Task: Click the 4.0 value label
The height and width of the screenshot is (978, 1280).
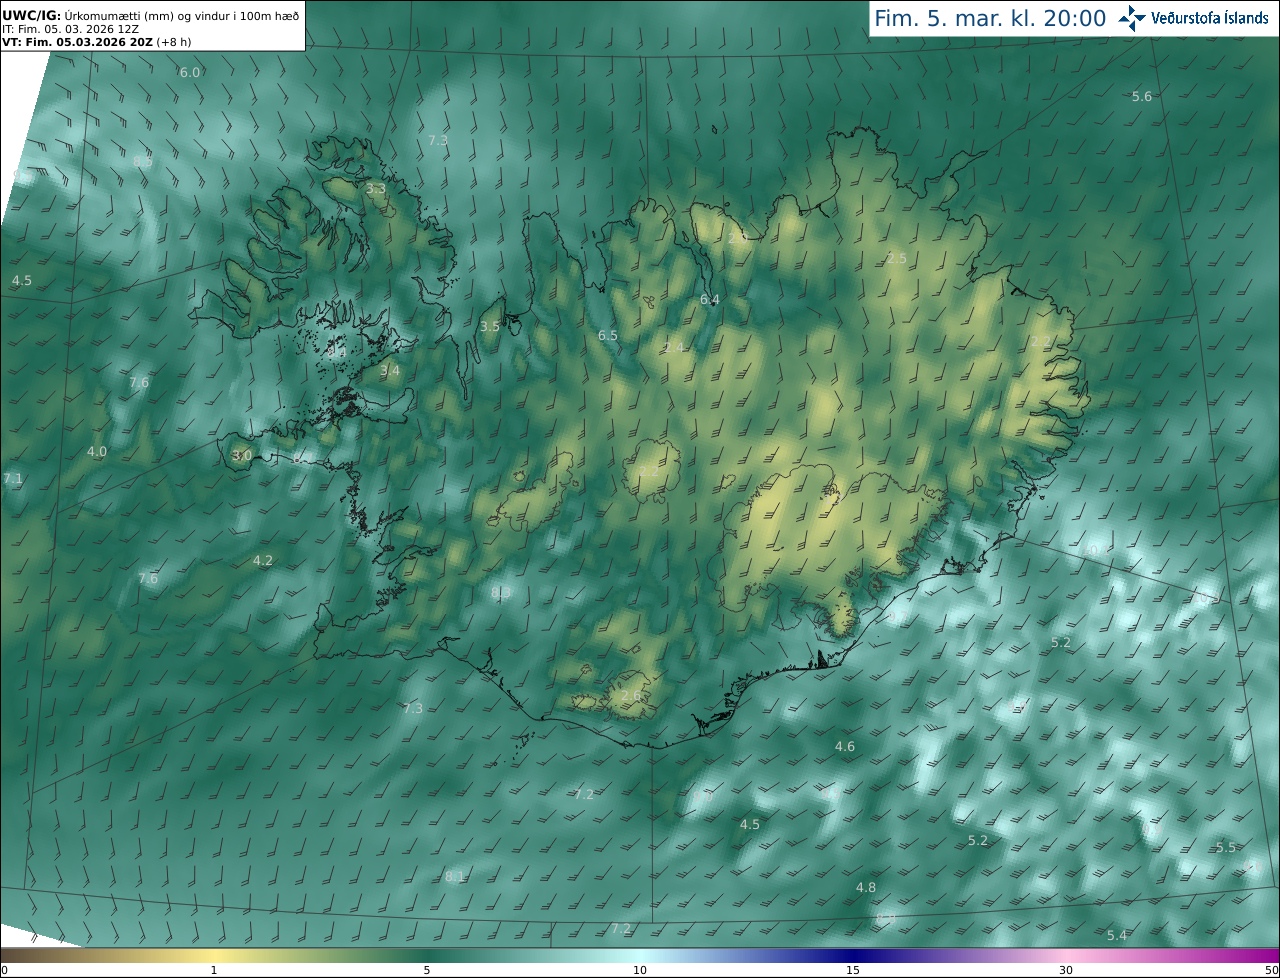Action: pyautogui.click(x=97, y=452)
